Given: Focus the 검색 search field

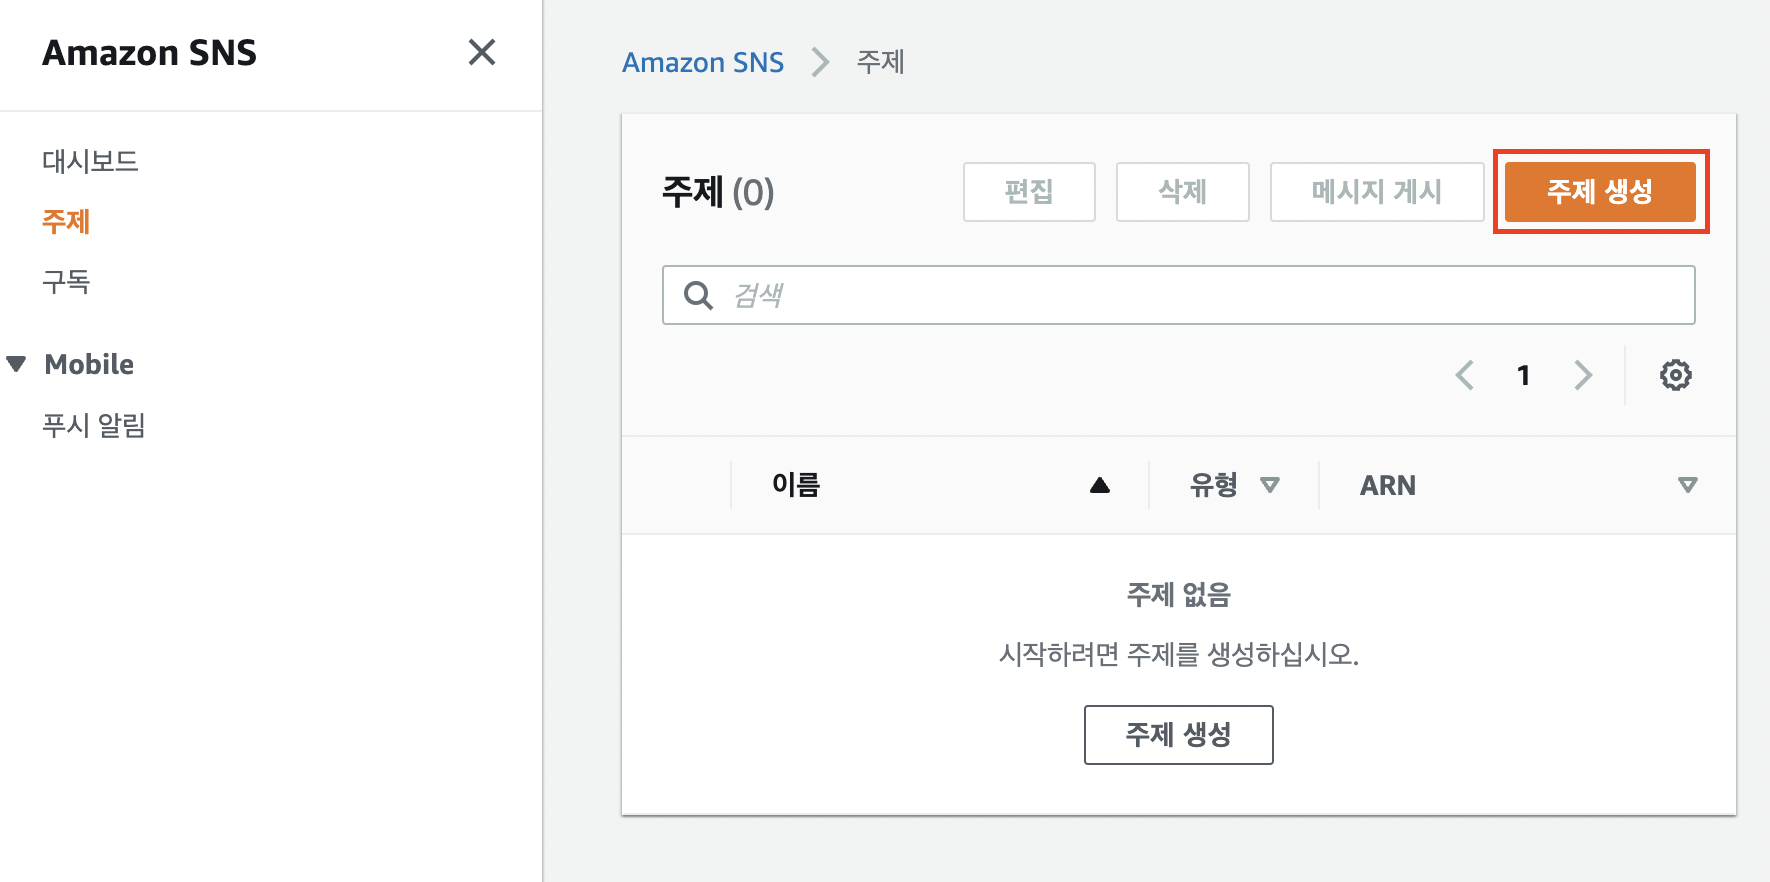Looking at the screenshot, I should point(1200,295).
